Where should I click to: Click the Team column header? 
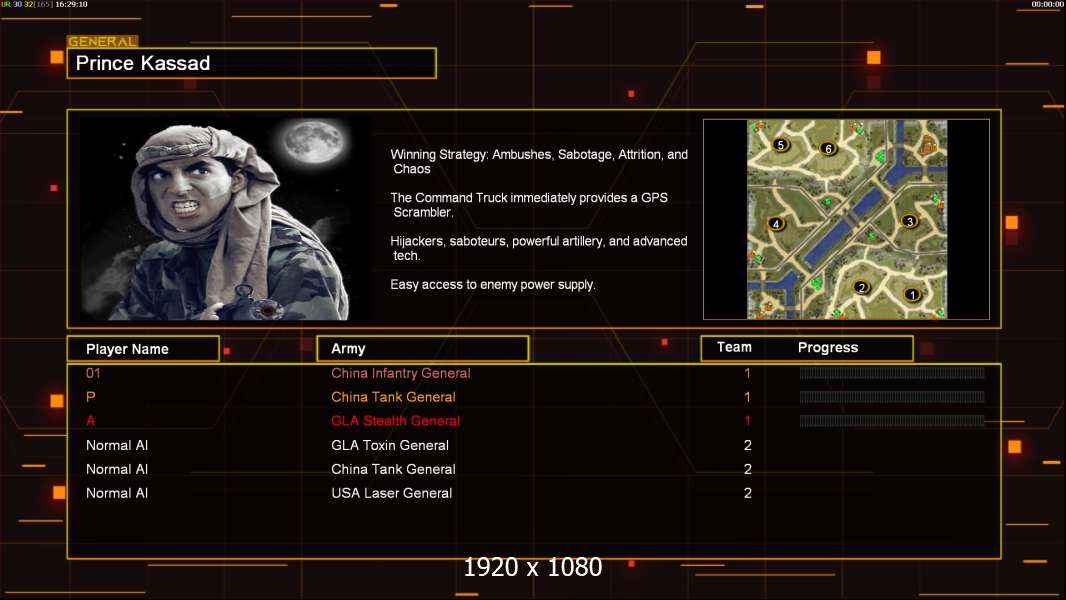pos(734,347)
